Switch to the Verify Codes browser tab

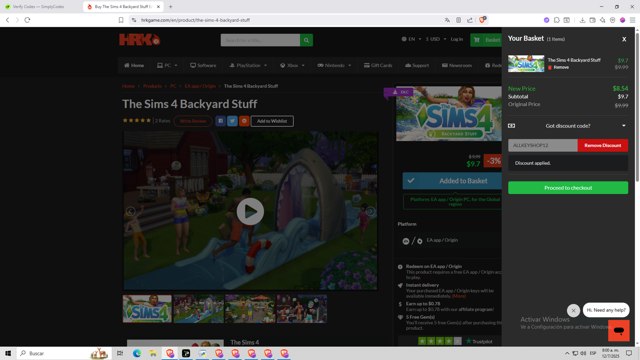(x=39, y=7)
